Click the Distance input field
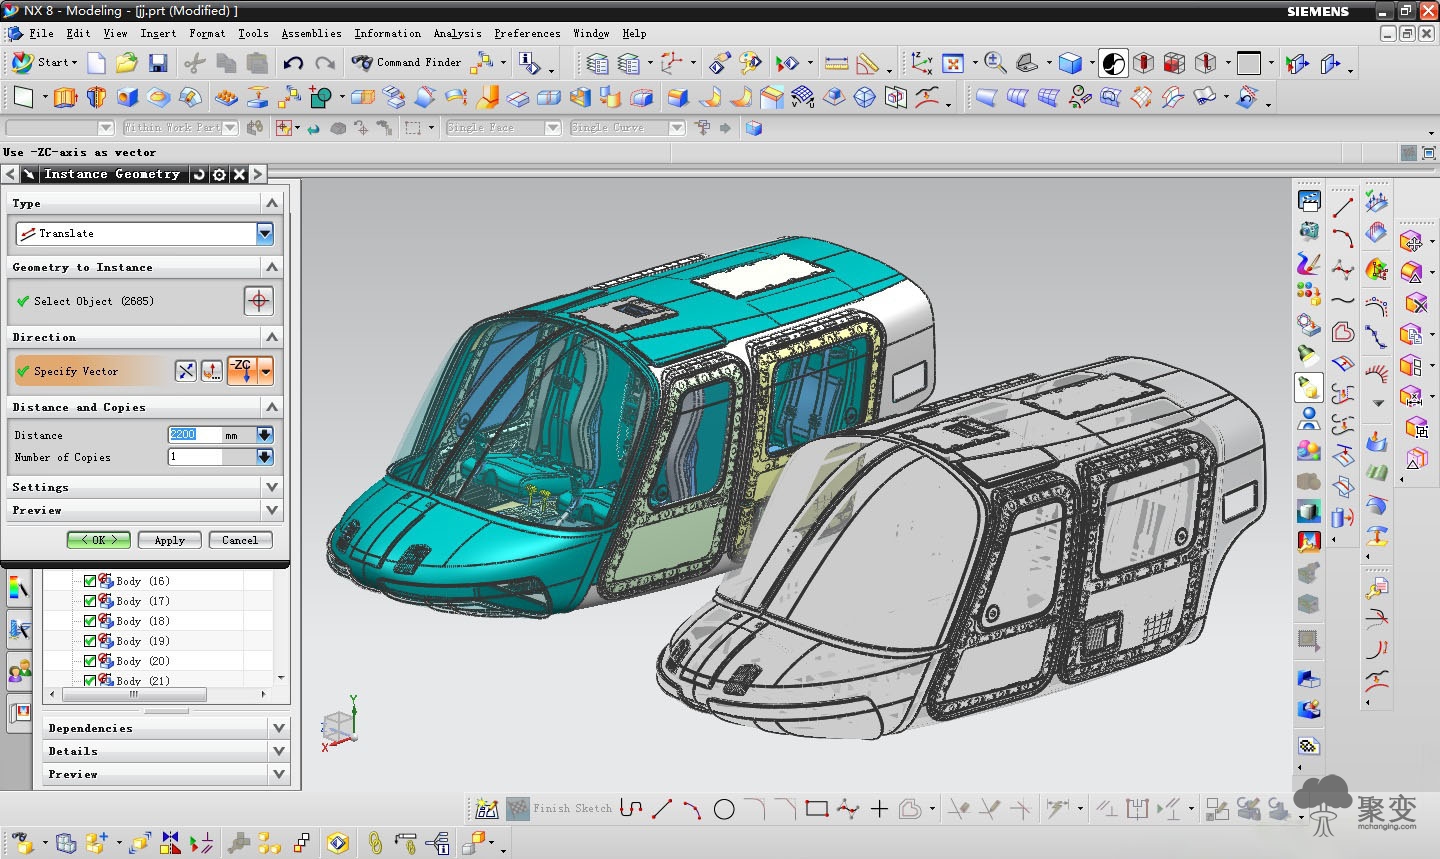 [x=195, y=435]
